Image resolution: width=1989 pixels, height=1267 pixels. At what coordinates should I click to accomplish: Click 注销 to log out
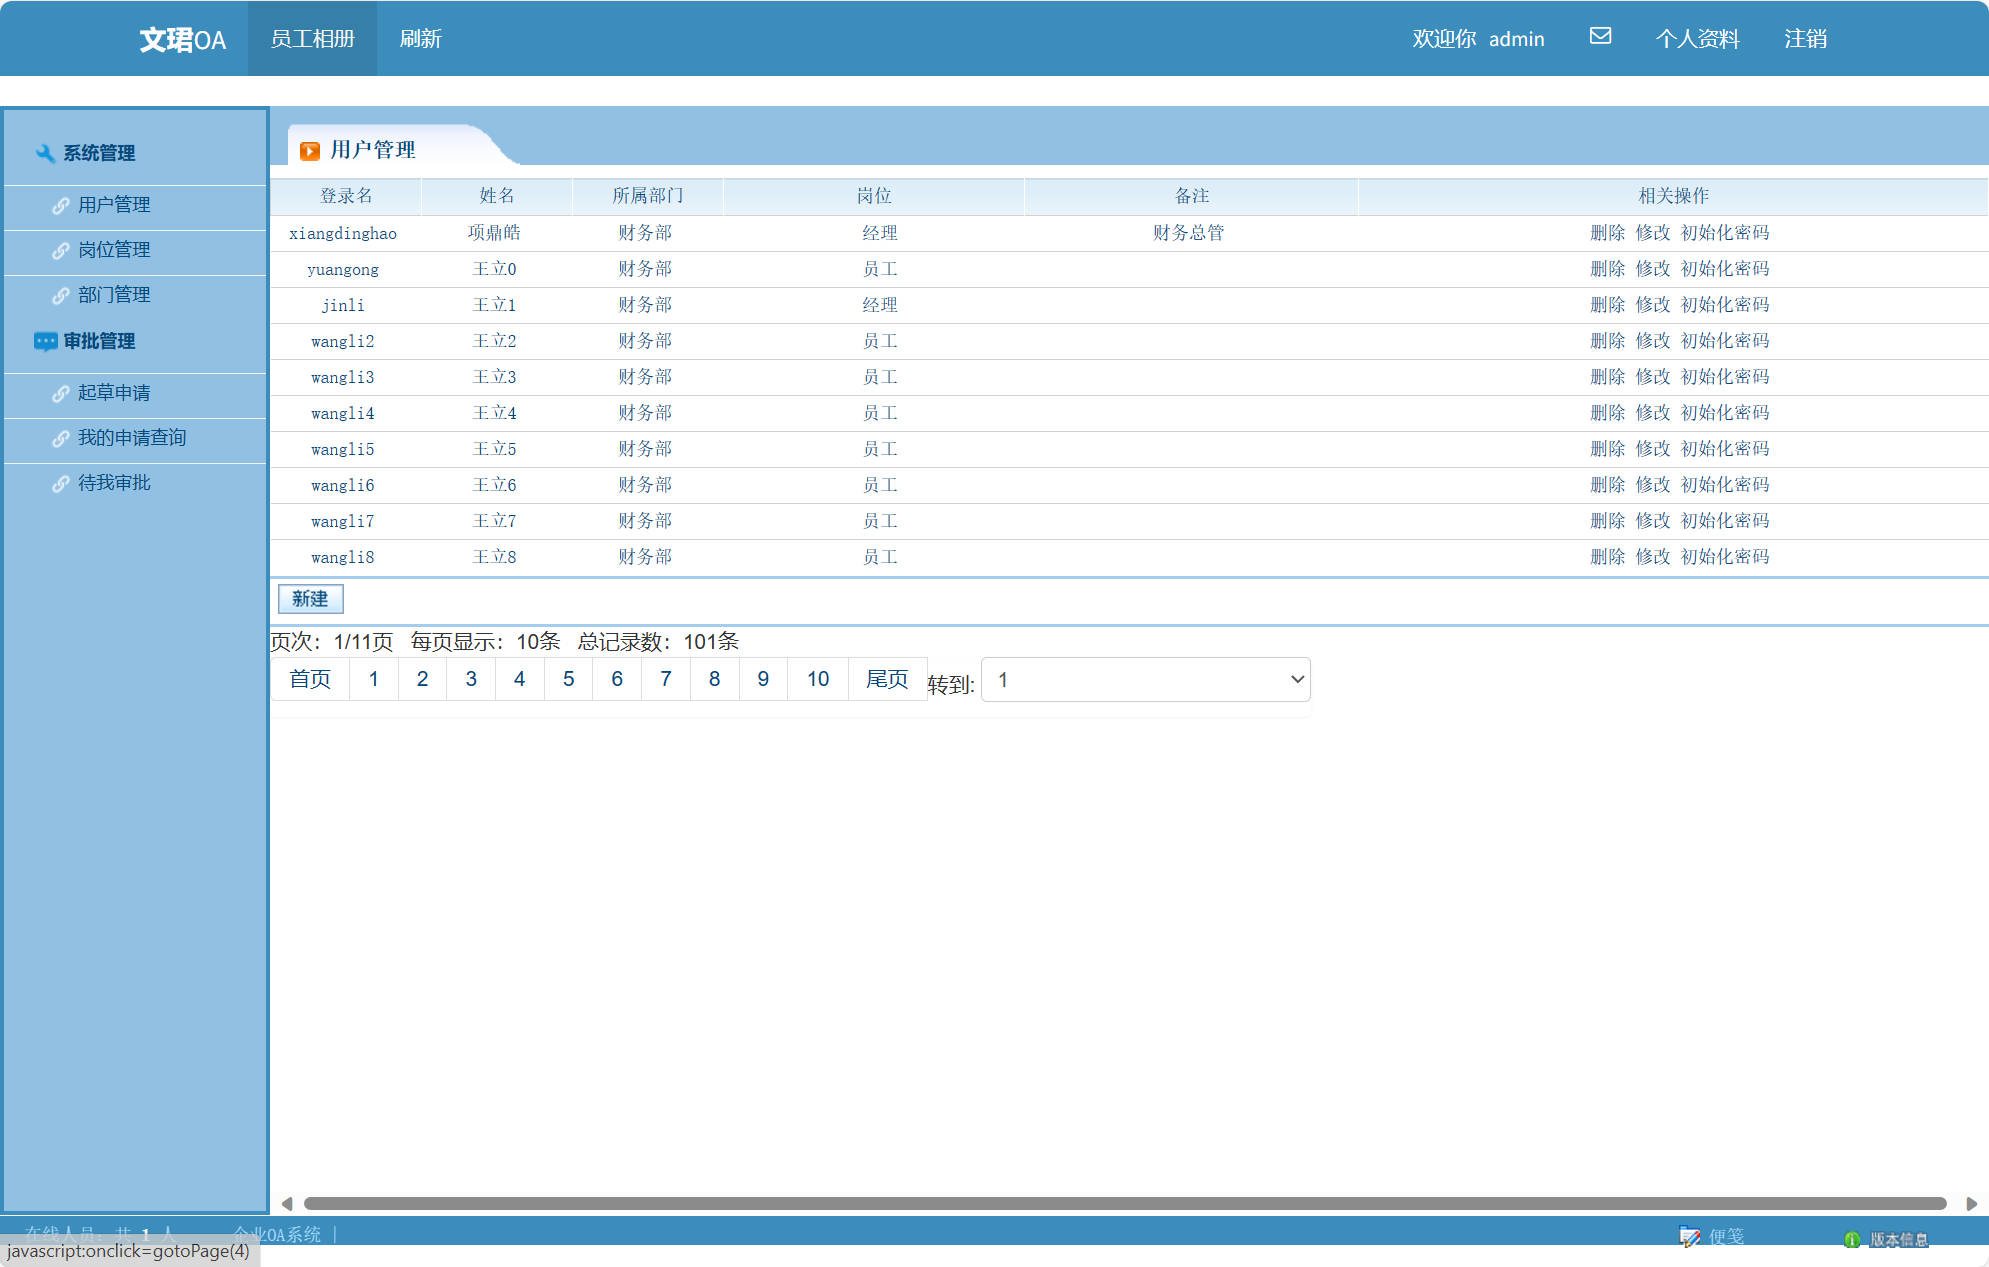(x=1805, y=38)
